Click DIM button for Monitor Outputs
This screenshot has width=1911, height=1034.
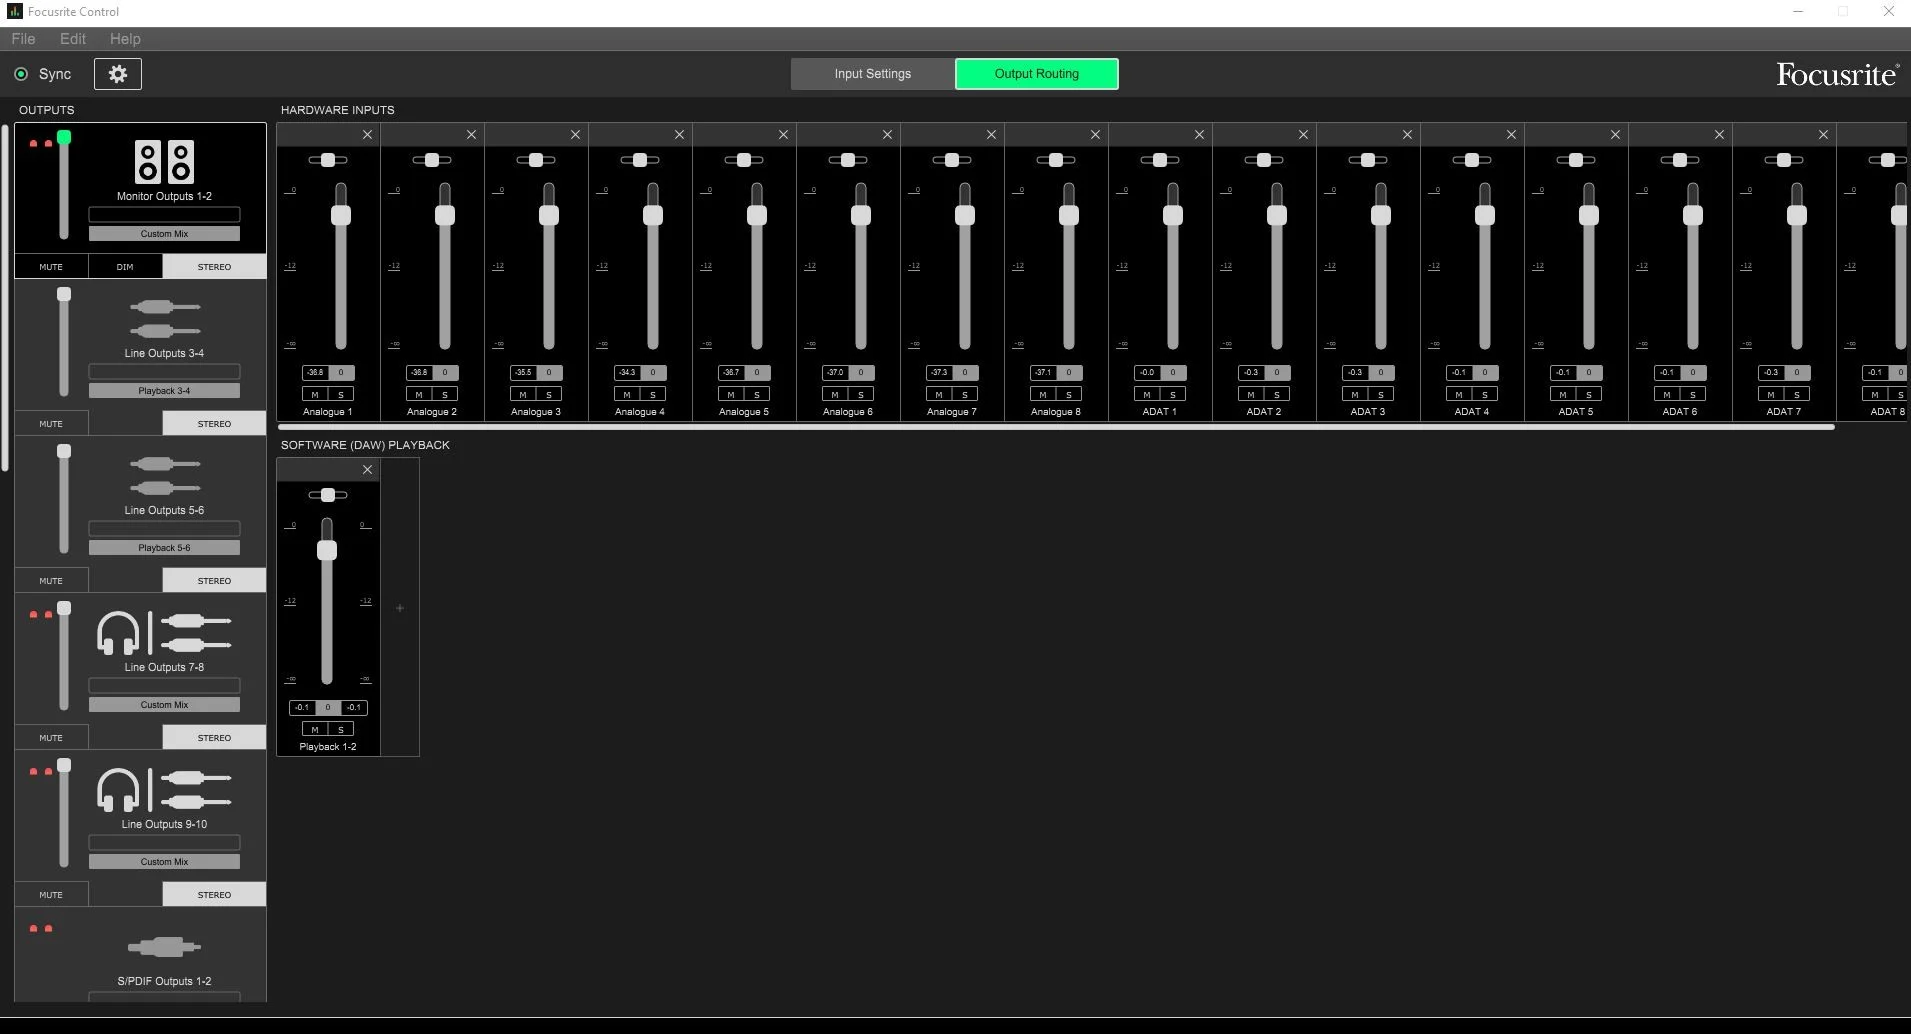click(x=125, y=267)
